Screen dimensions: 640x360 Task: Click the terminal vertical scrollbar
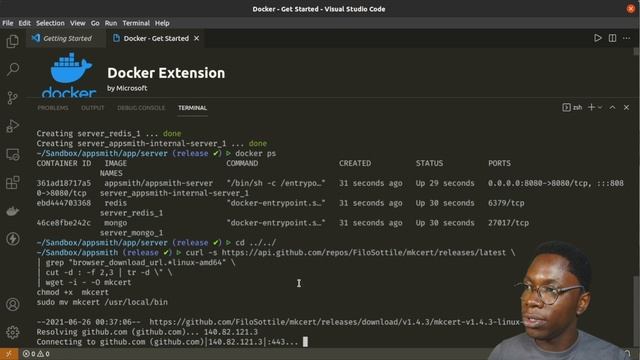pos(636,312)
